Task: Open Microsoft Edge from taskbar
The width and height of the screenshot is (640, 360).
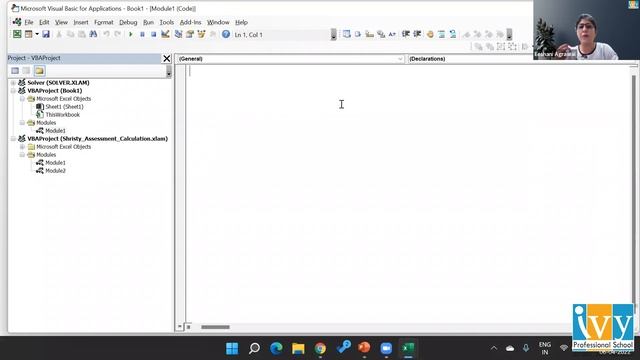Action: (x=276, y=348)
